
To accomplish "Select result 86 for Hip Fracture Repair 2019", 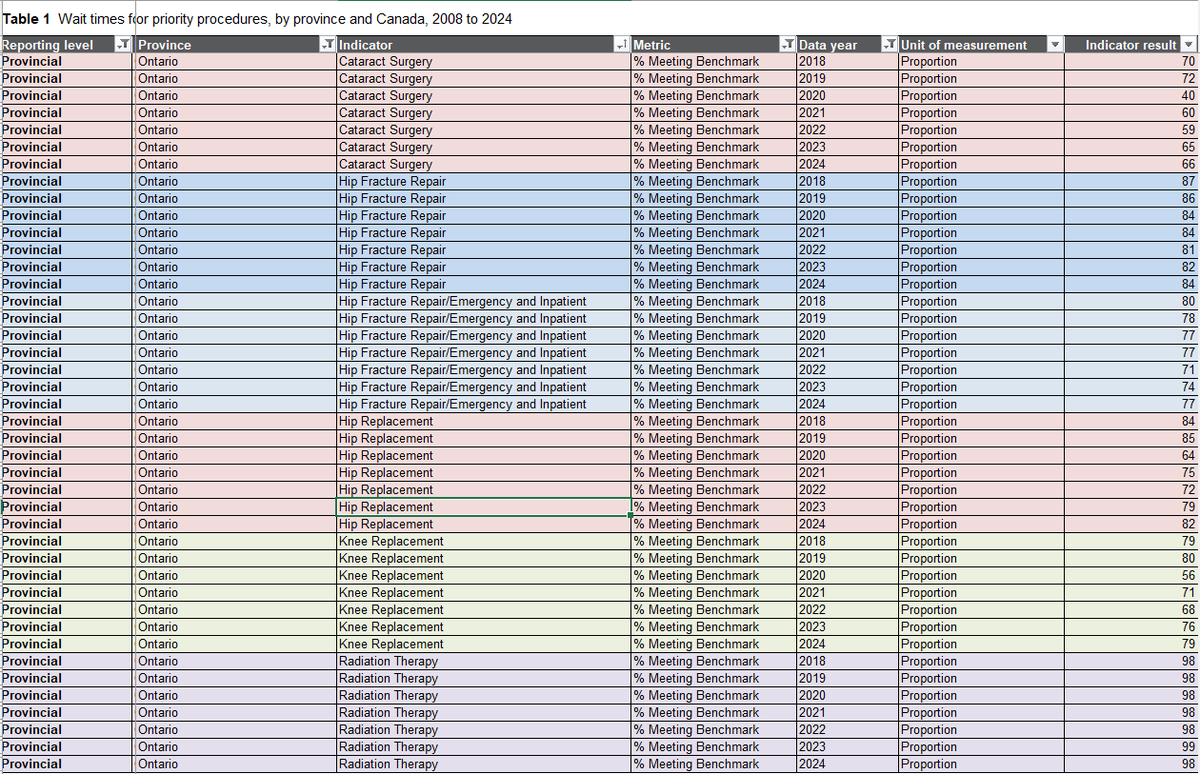I will 1131,198.
